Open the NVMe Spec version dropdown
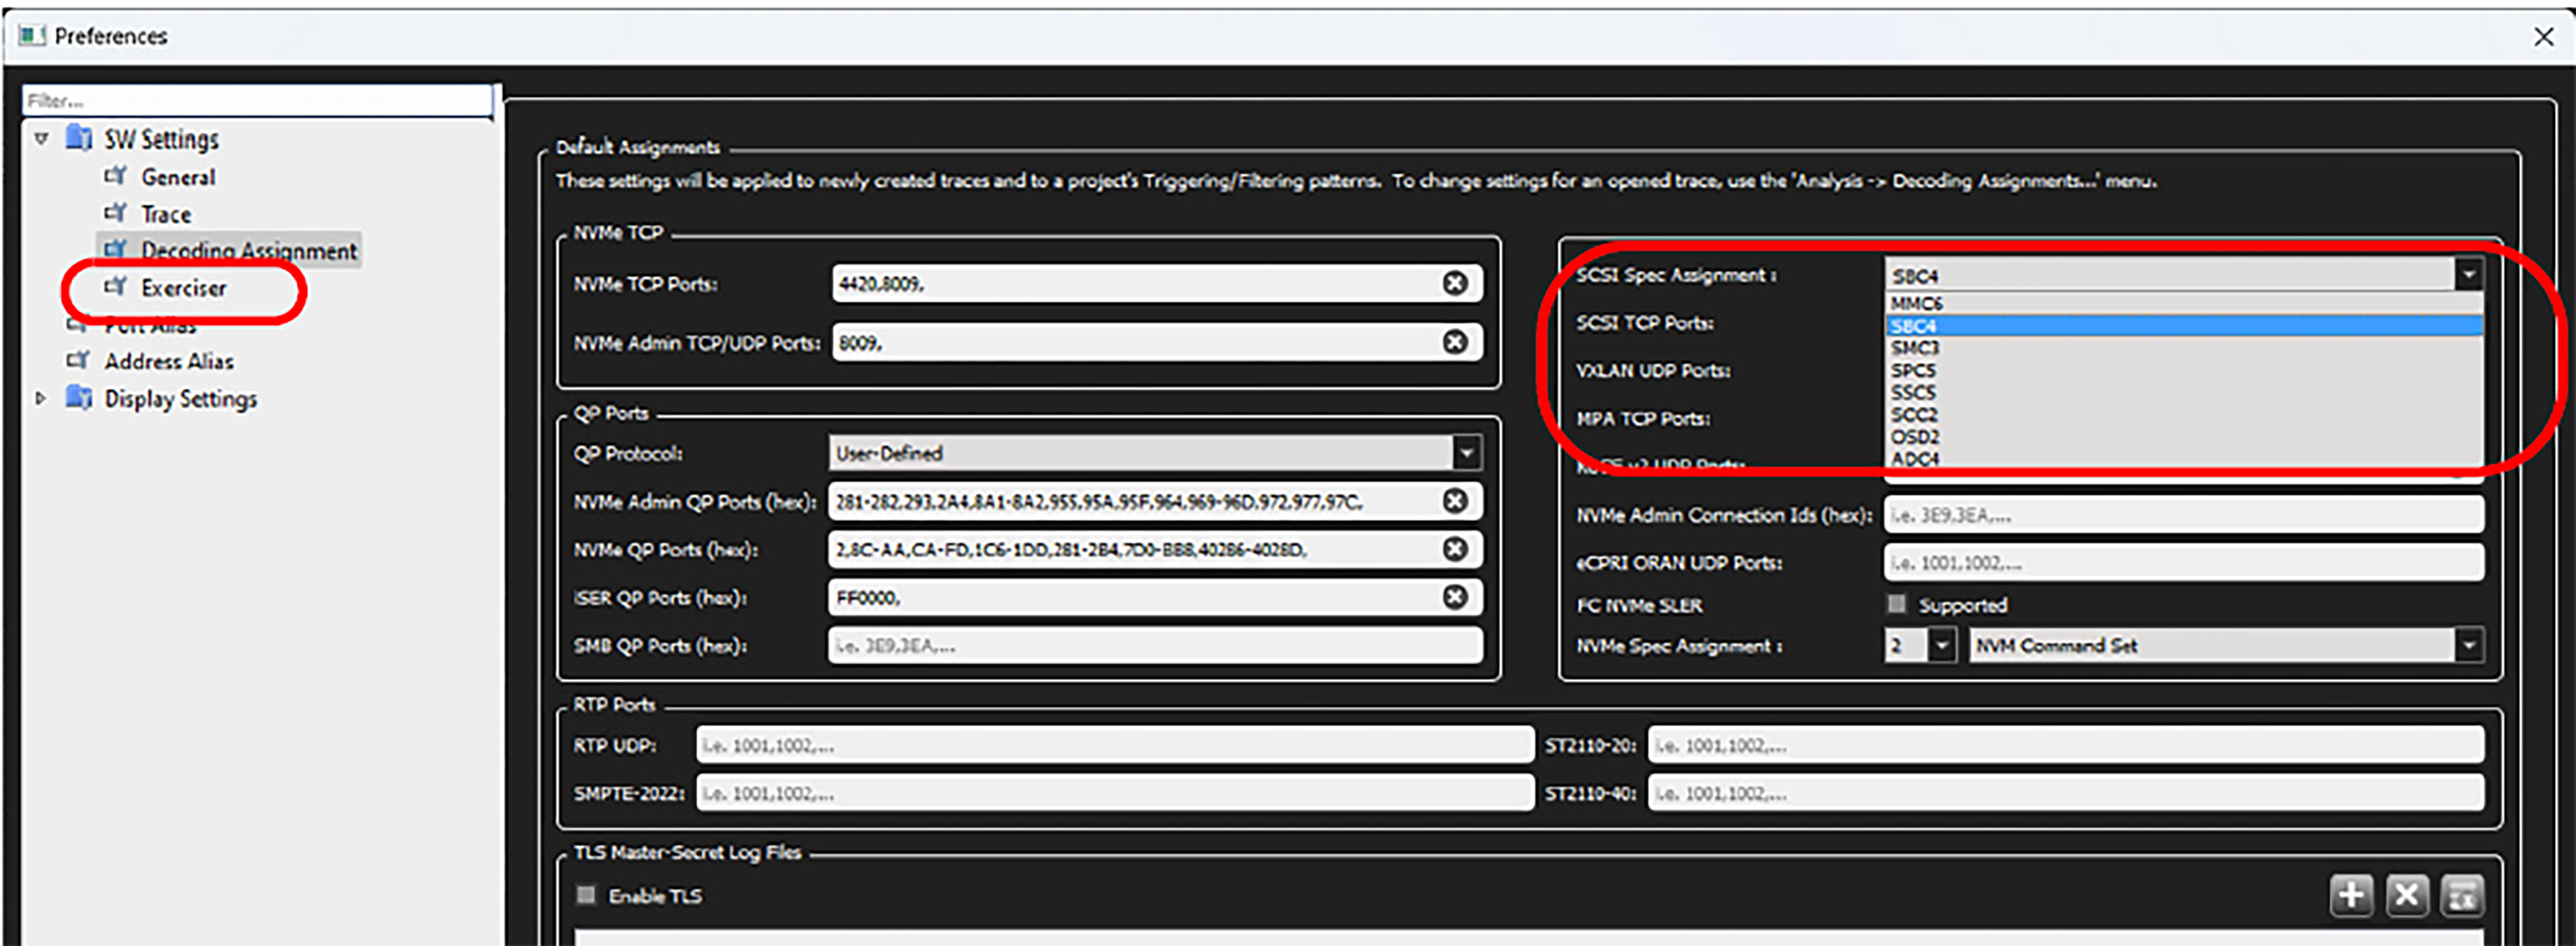The height and width of the screenshot is (946, 2576). 1941,646
